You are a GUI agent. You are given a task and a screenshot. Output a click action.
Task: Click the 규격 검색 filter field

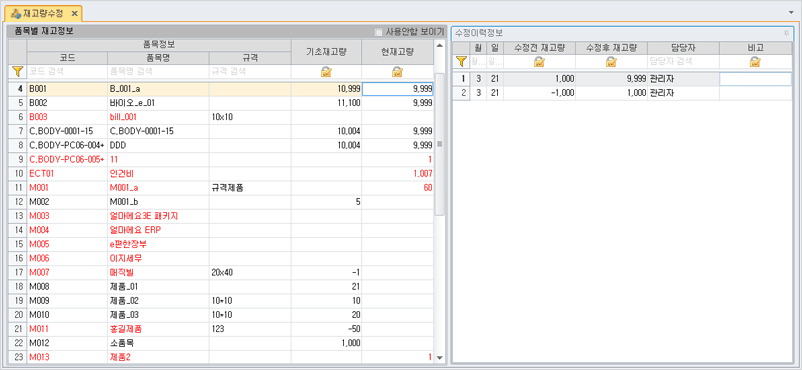(250, 72)
